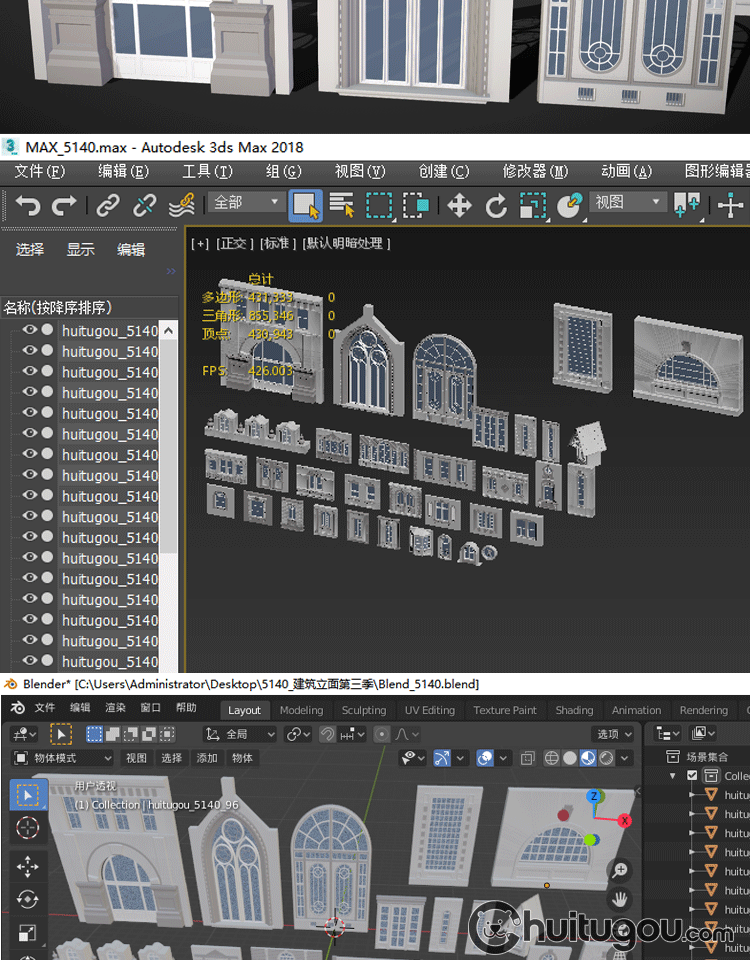Activate the Unlink Selection broken-chain tool

[x=144, y=204]
